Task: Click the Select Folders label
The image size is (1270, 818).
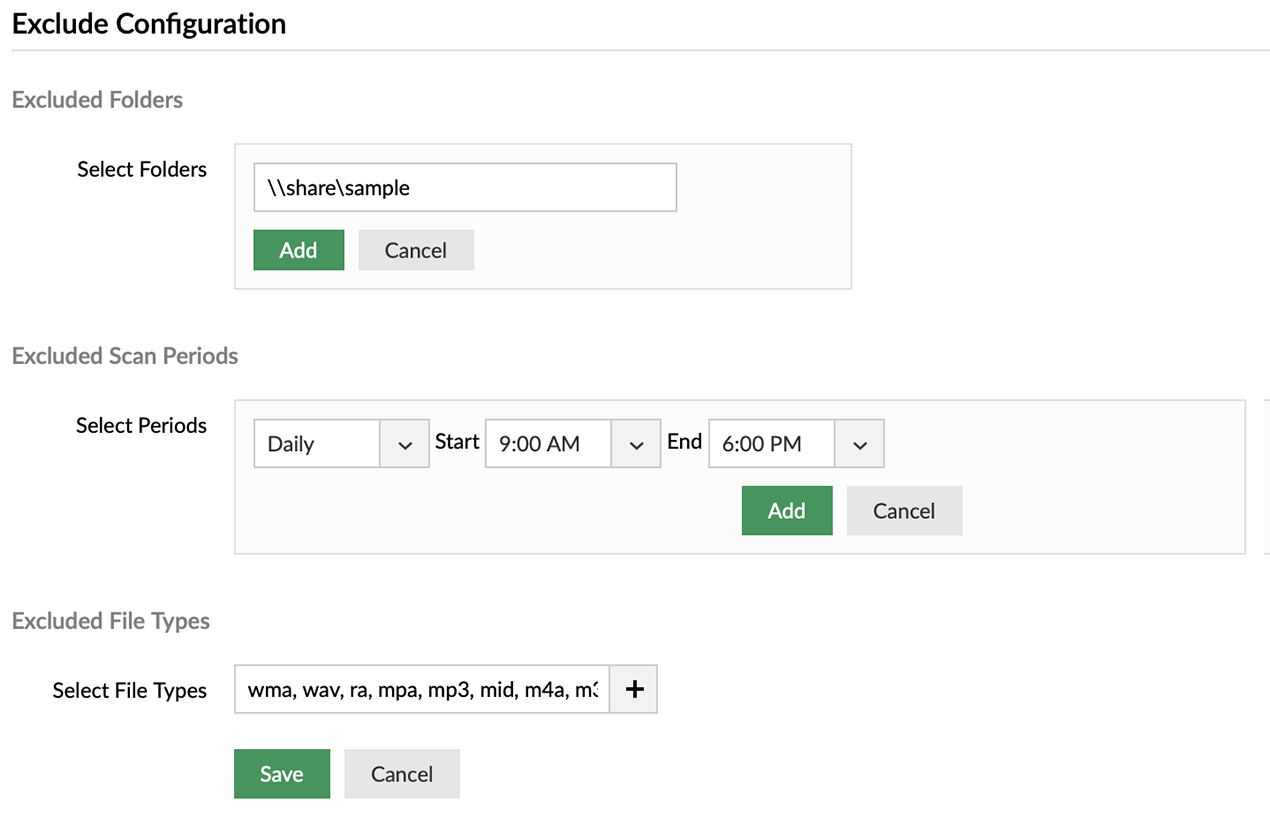Action: tap(142, 170)
